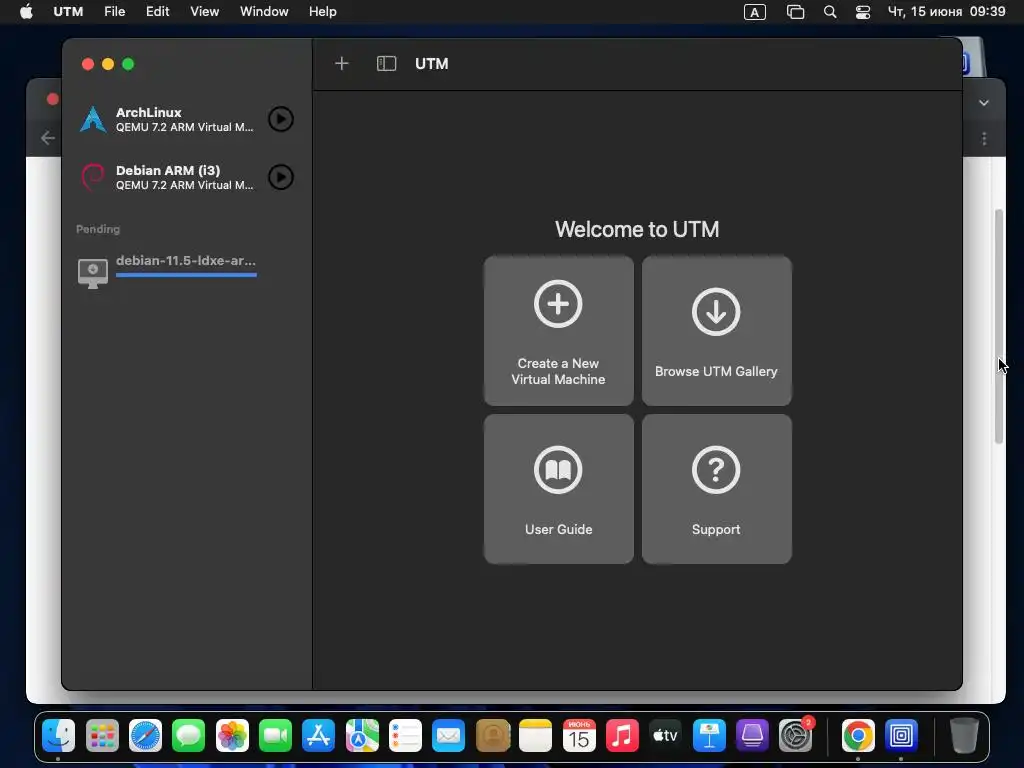This screenshot has width=1024, height=768.
Task: Open Reminders from the Dock
Action: [406, 736]
